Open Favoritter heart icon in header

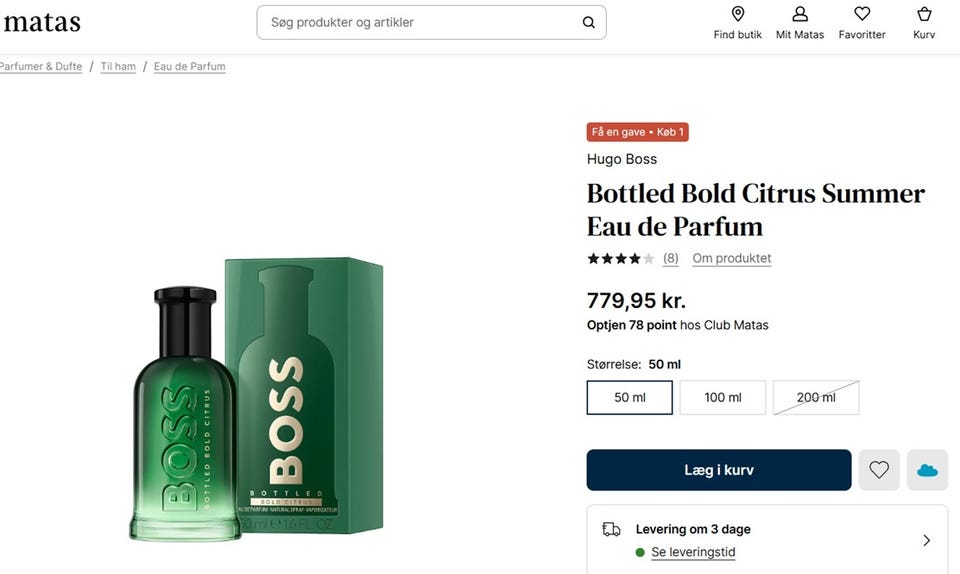(x=862, y=14)
